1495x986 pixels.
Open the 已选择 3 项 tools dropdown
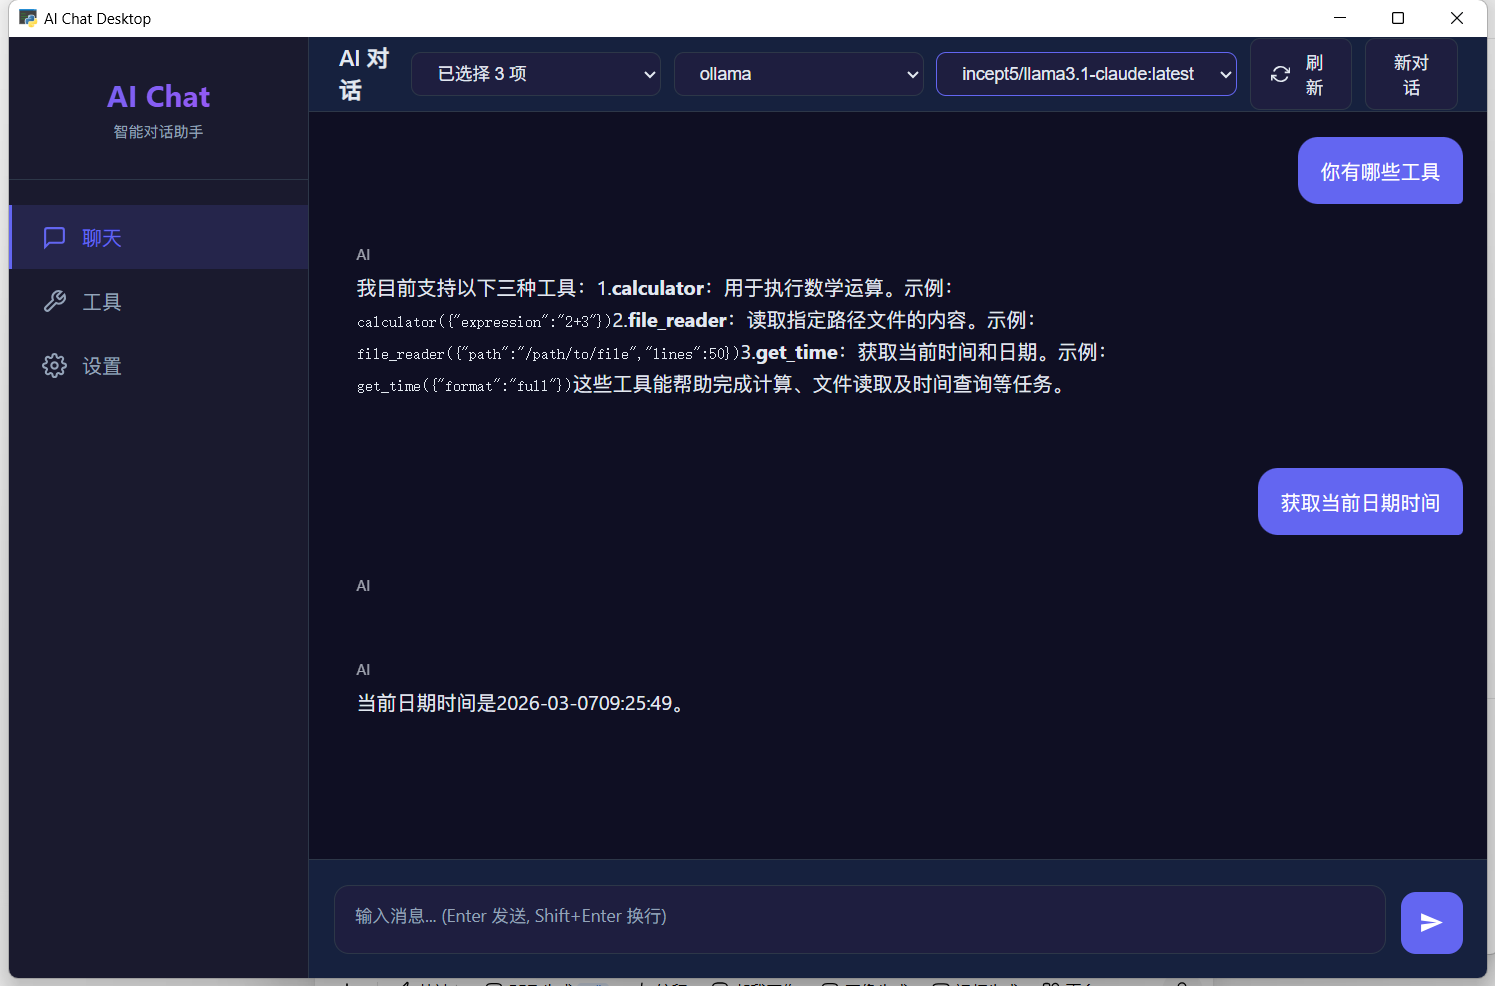[x=536, y=75]
